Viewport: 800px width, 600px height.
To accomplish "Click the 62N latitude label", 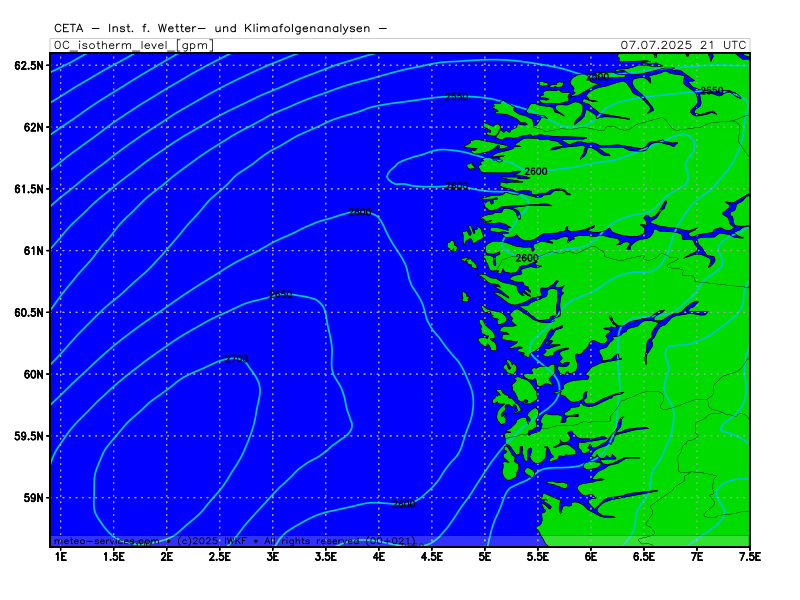I will (34, 127).
